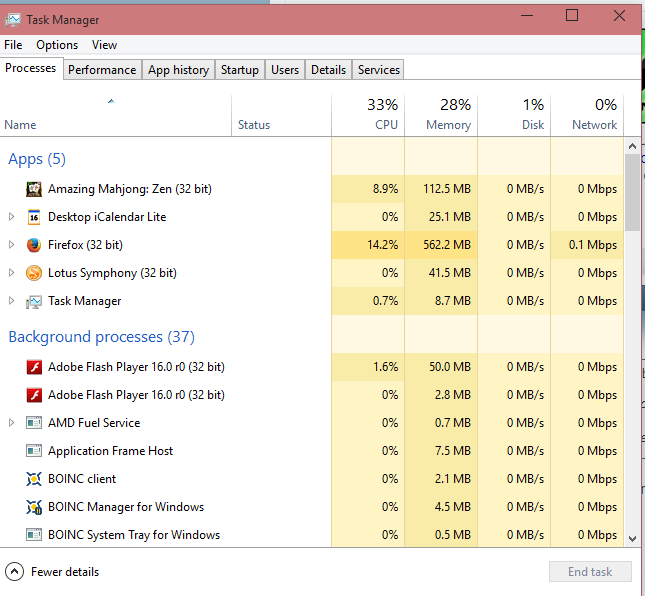Click Application Frame Host memory 7.5 MB

[x=452, y=450]
